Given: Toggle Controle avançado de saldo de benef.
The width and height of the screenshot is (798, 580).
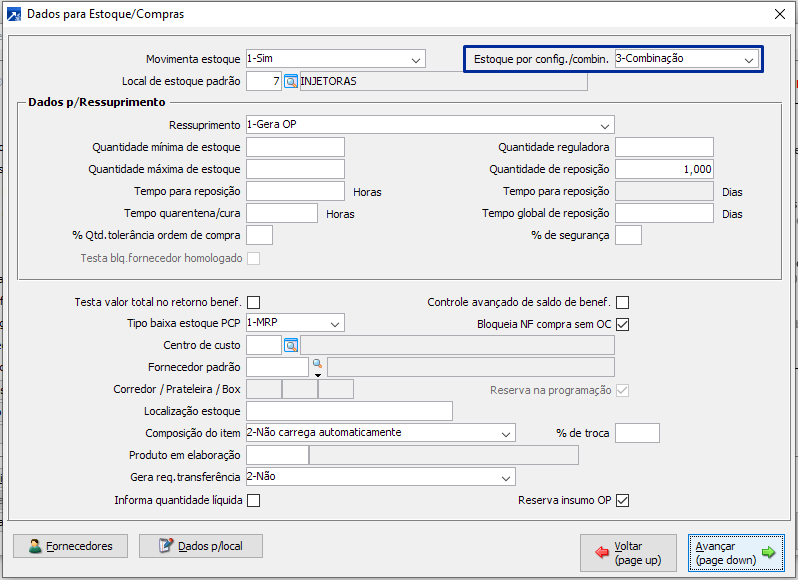Looking at the screenshot, I should click(623, 302).
